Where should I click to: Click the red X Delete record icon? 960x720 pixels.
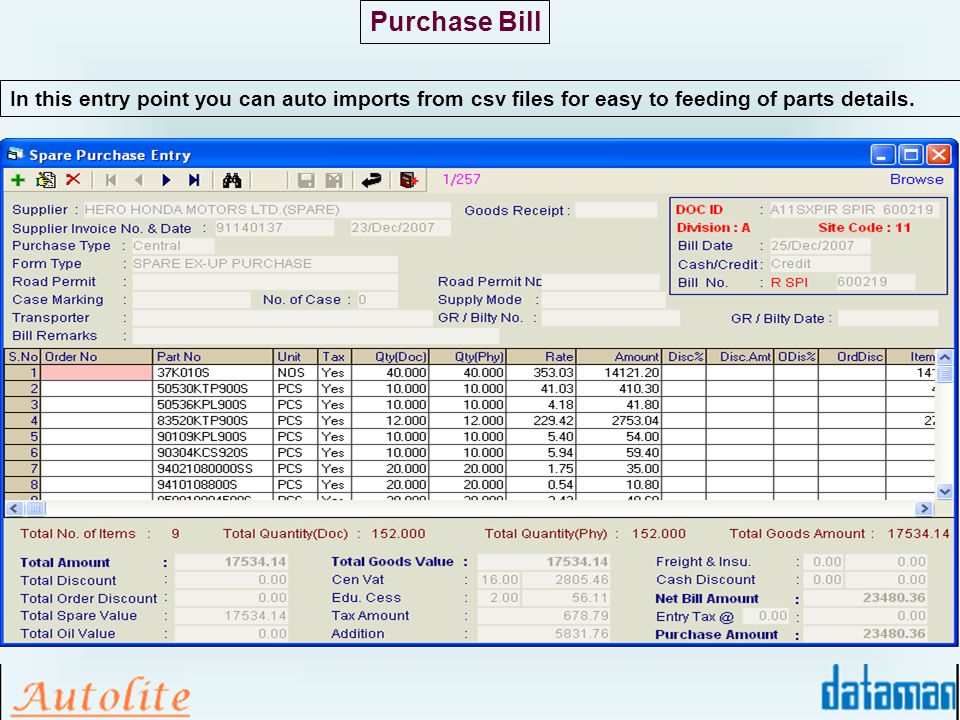[x=73, y=179]
